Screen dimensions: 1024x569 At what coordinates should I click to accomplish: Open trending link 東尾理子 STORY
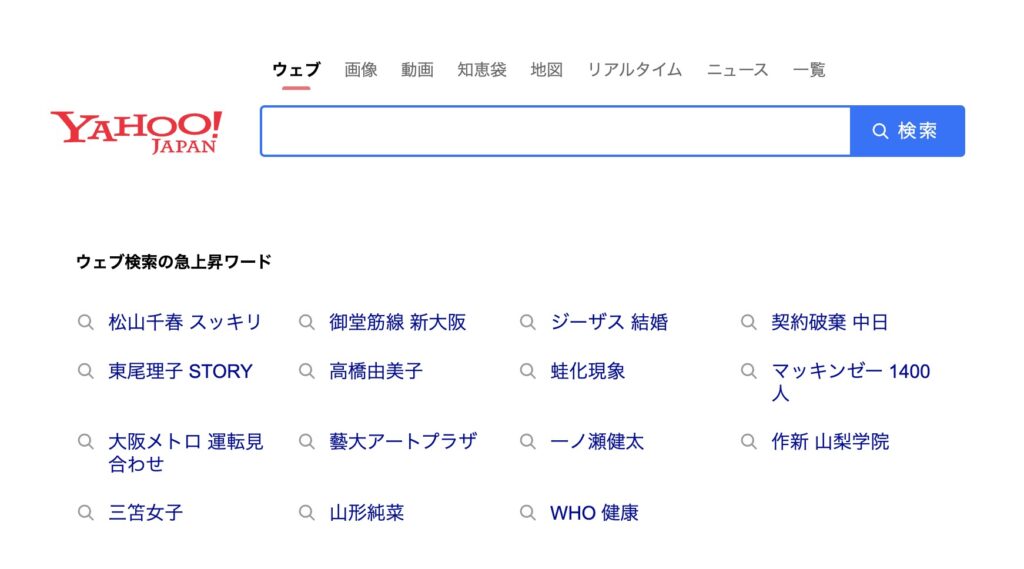click(180, 371)
